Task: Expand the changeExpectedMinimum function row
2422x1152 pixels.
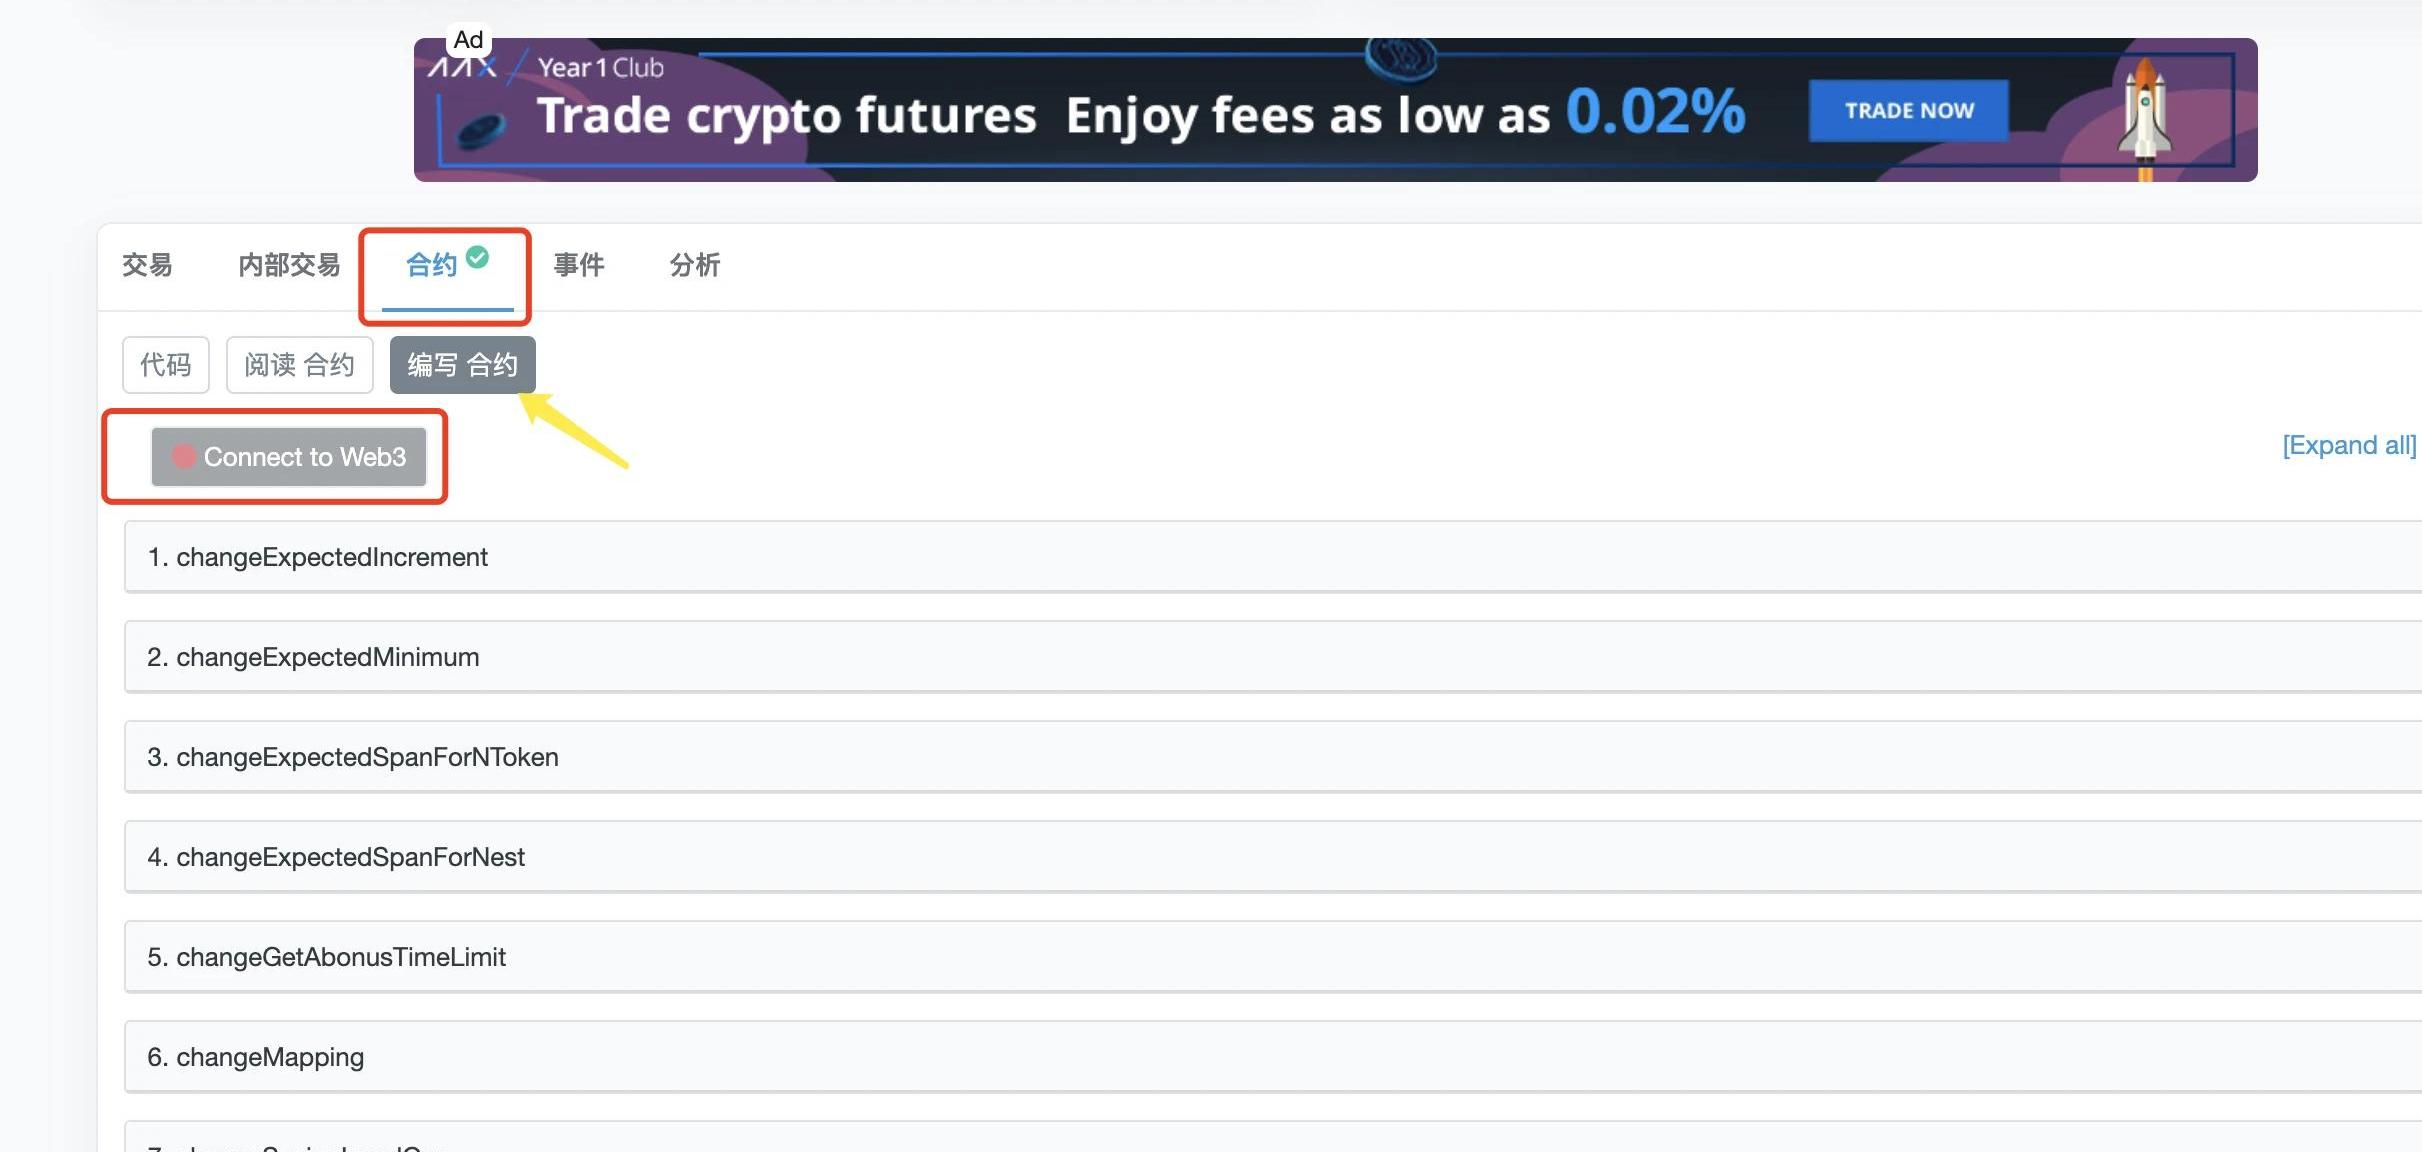Action: (1270, 657)
